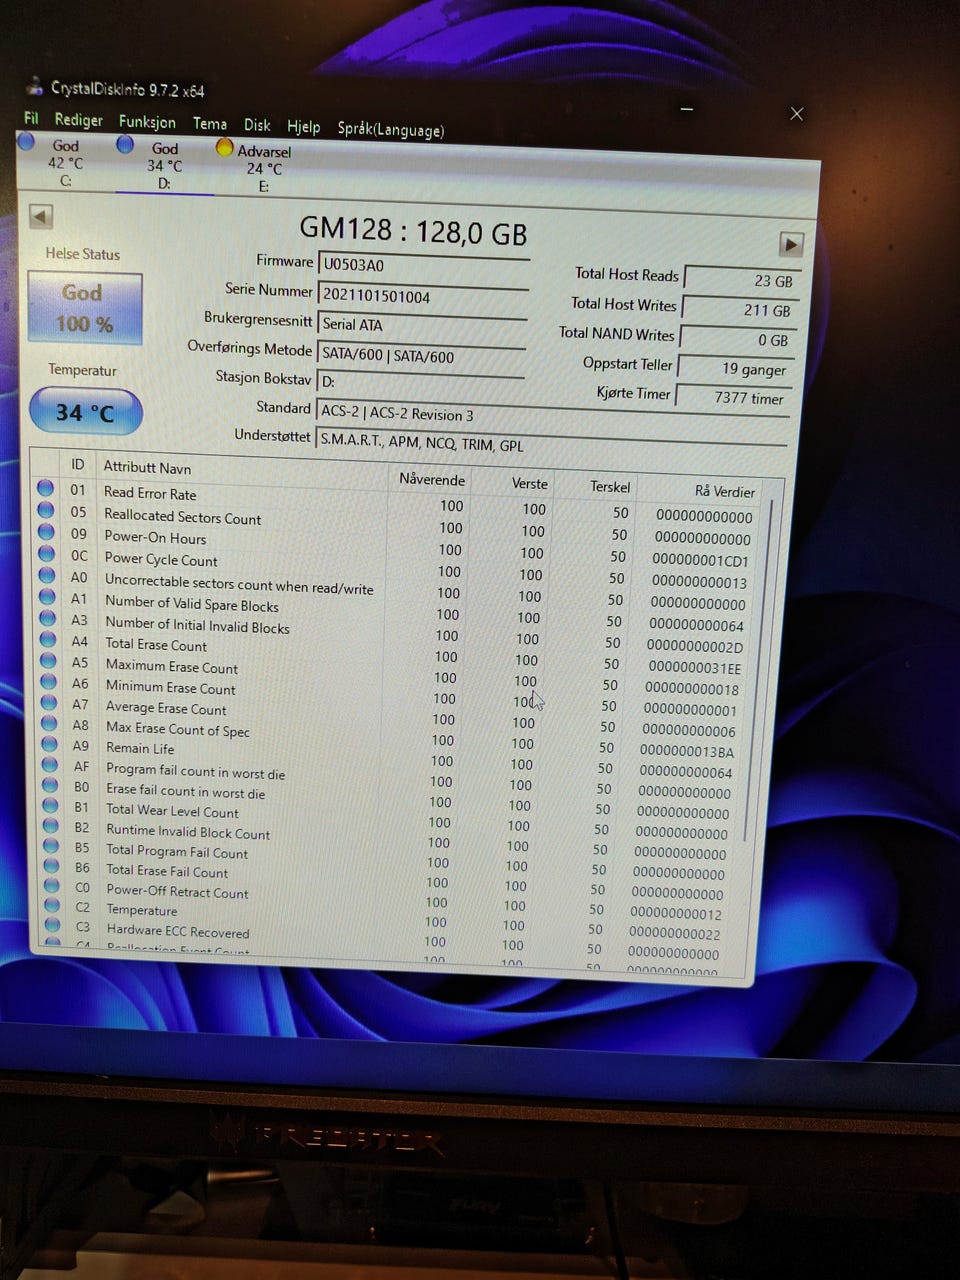The width and height of the screenshot is (960, 1280).
Task: Click yellow warning orb of E: drive
Action: (x=225, y=148)
